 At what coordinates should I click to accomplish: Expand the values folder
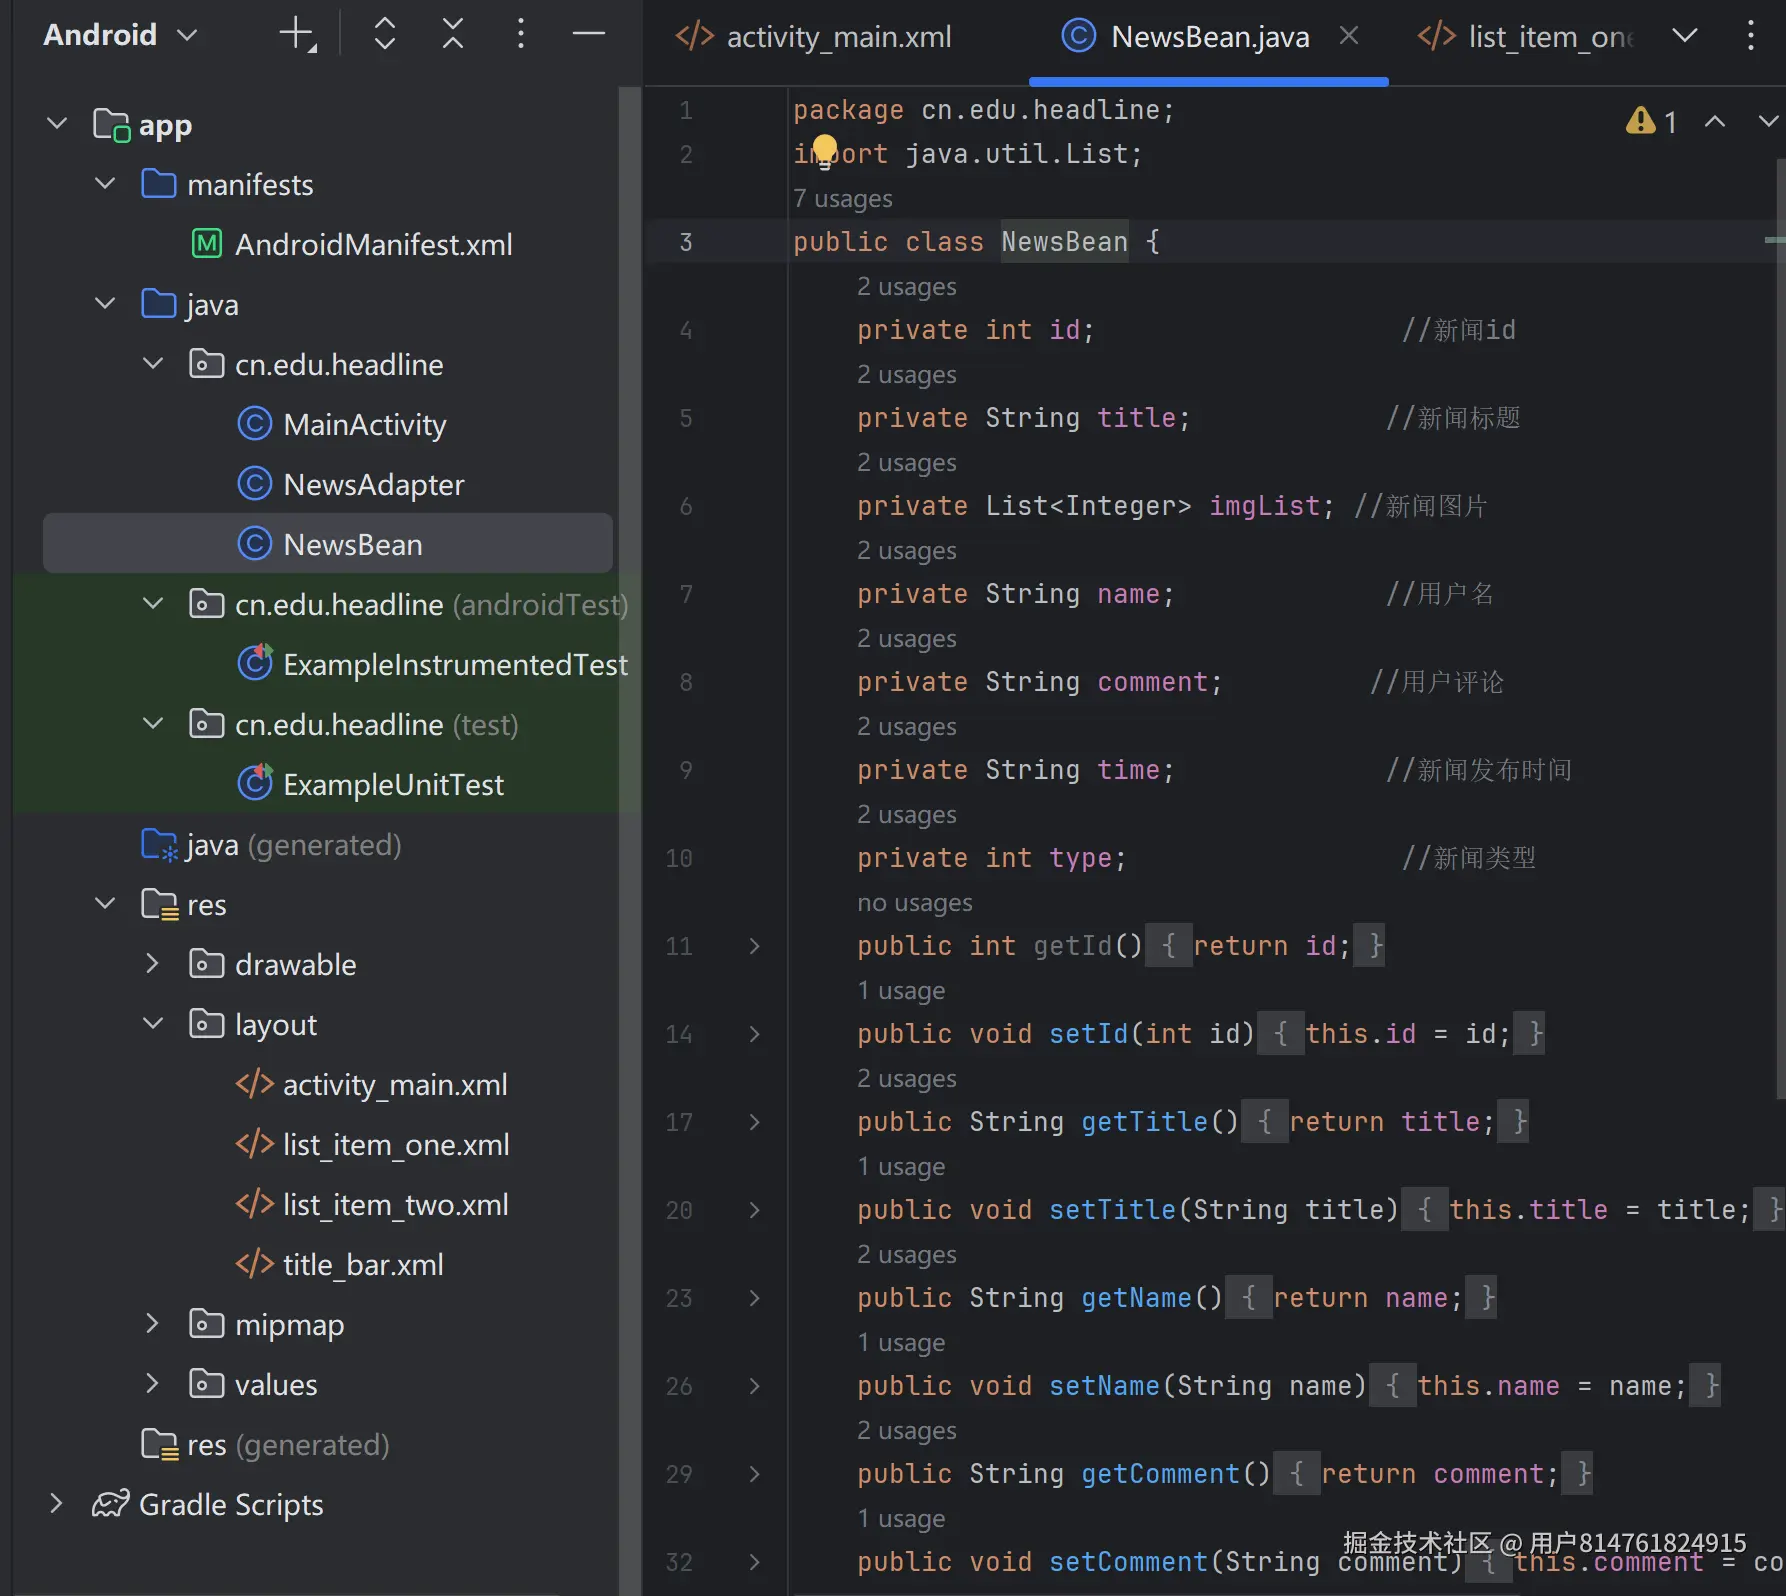153,1384
